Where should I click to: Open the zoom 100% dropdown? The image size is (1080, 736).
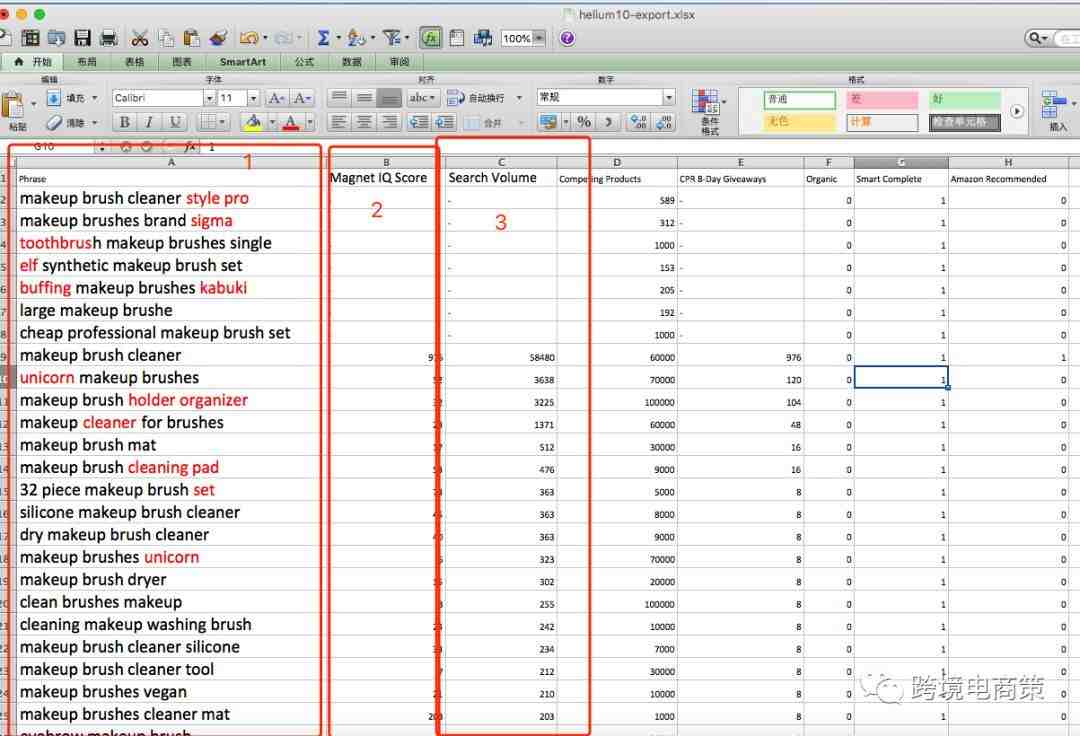(x=539, y=39)
